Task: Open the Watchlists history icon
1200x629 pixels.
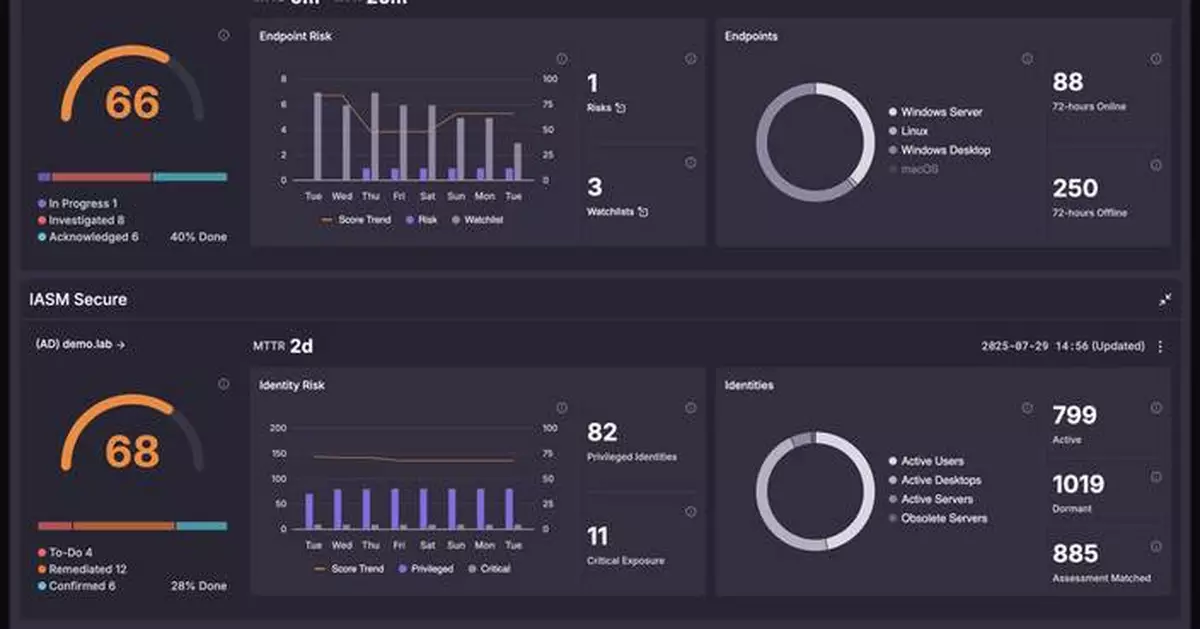Action: [643, 212]
